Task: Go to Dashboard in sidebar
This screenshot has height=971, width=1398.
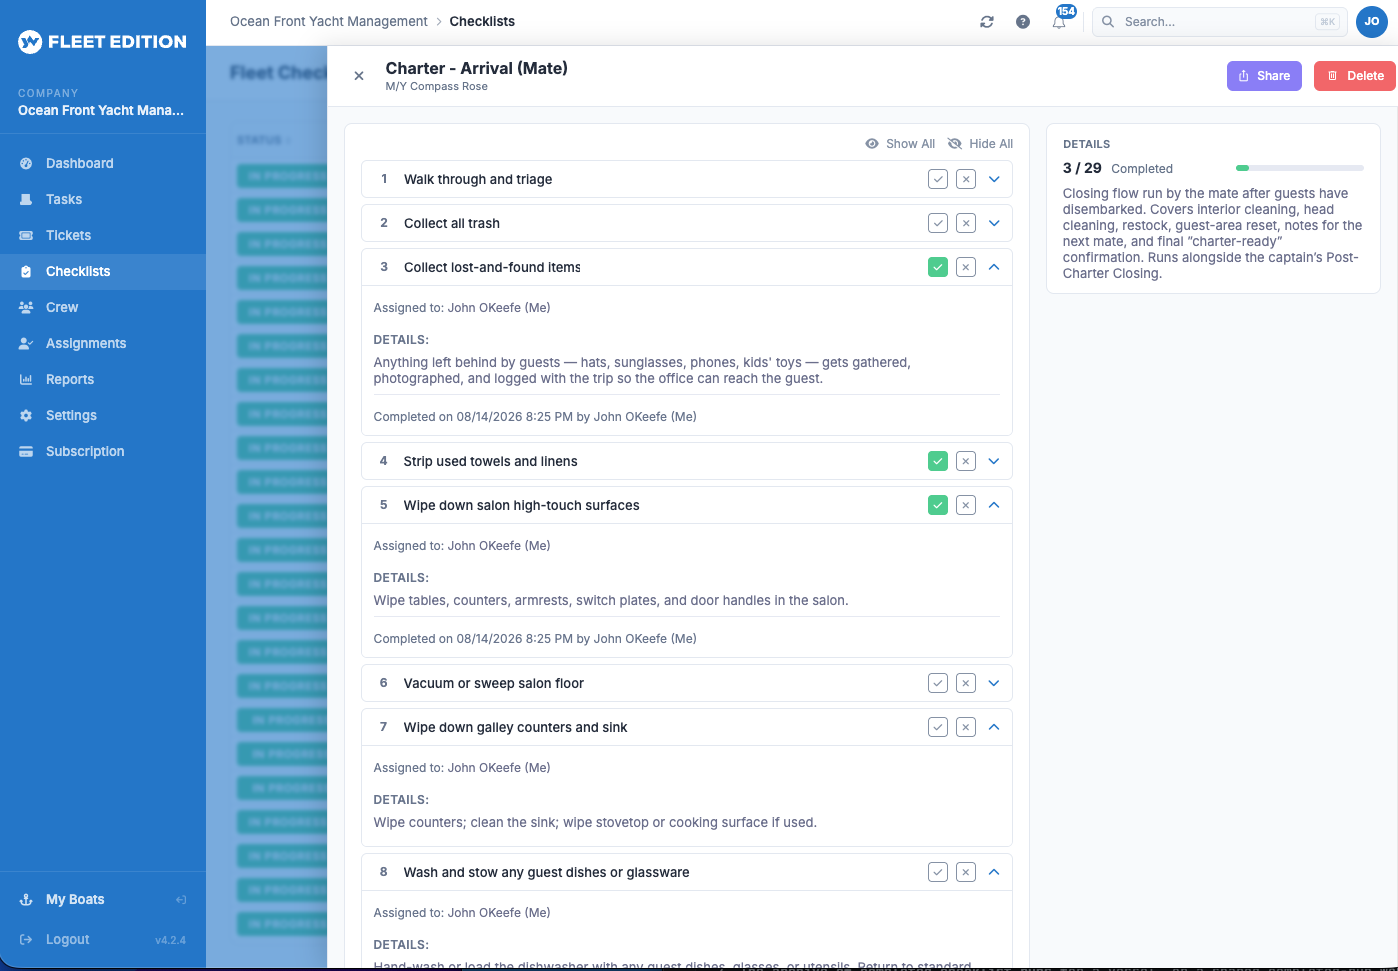Action: [103, 164]
